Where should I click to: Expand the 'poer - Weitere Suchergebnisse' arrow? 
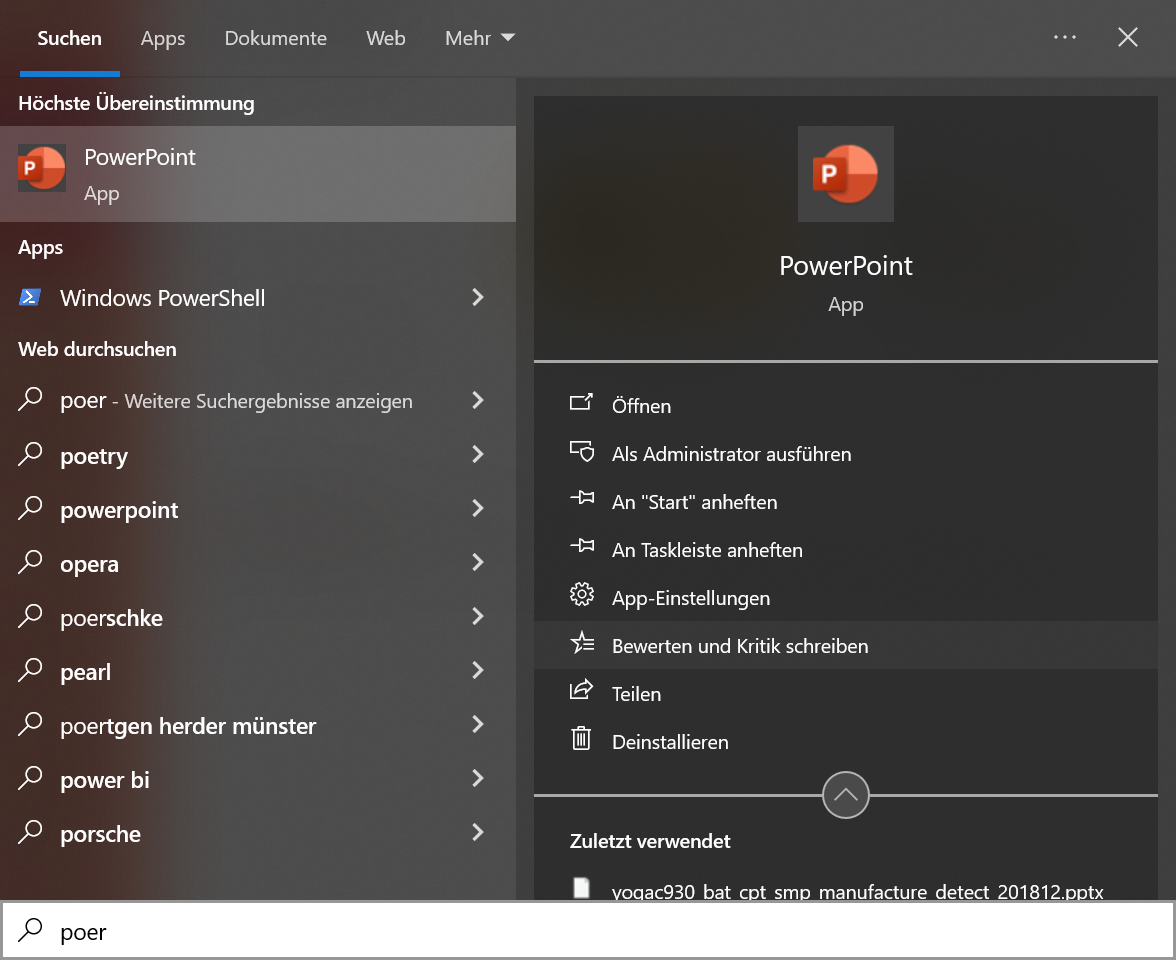coord(478,400)
